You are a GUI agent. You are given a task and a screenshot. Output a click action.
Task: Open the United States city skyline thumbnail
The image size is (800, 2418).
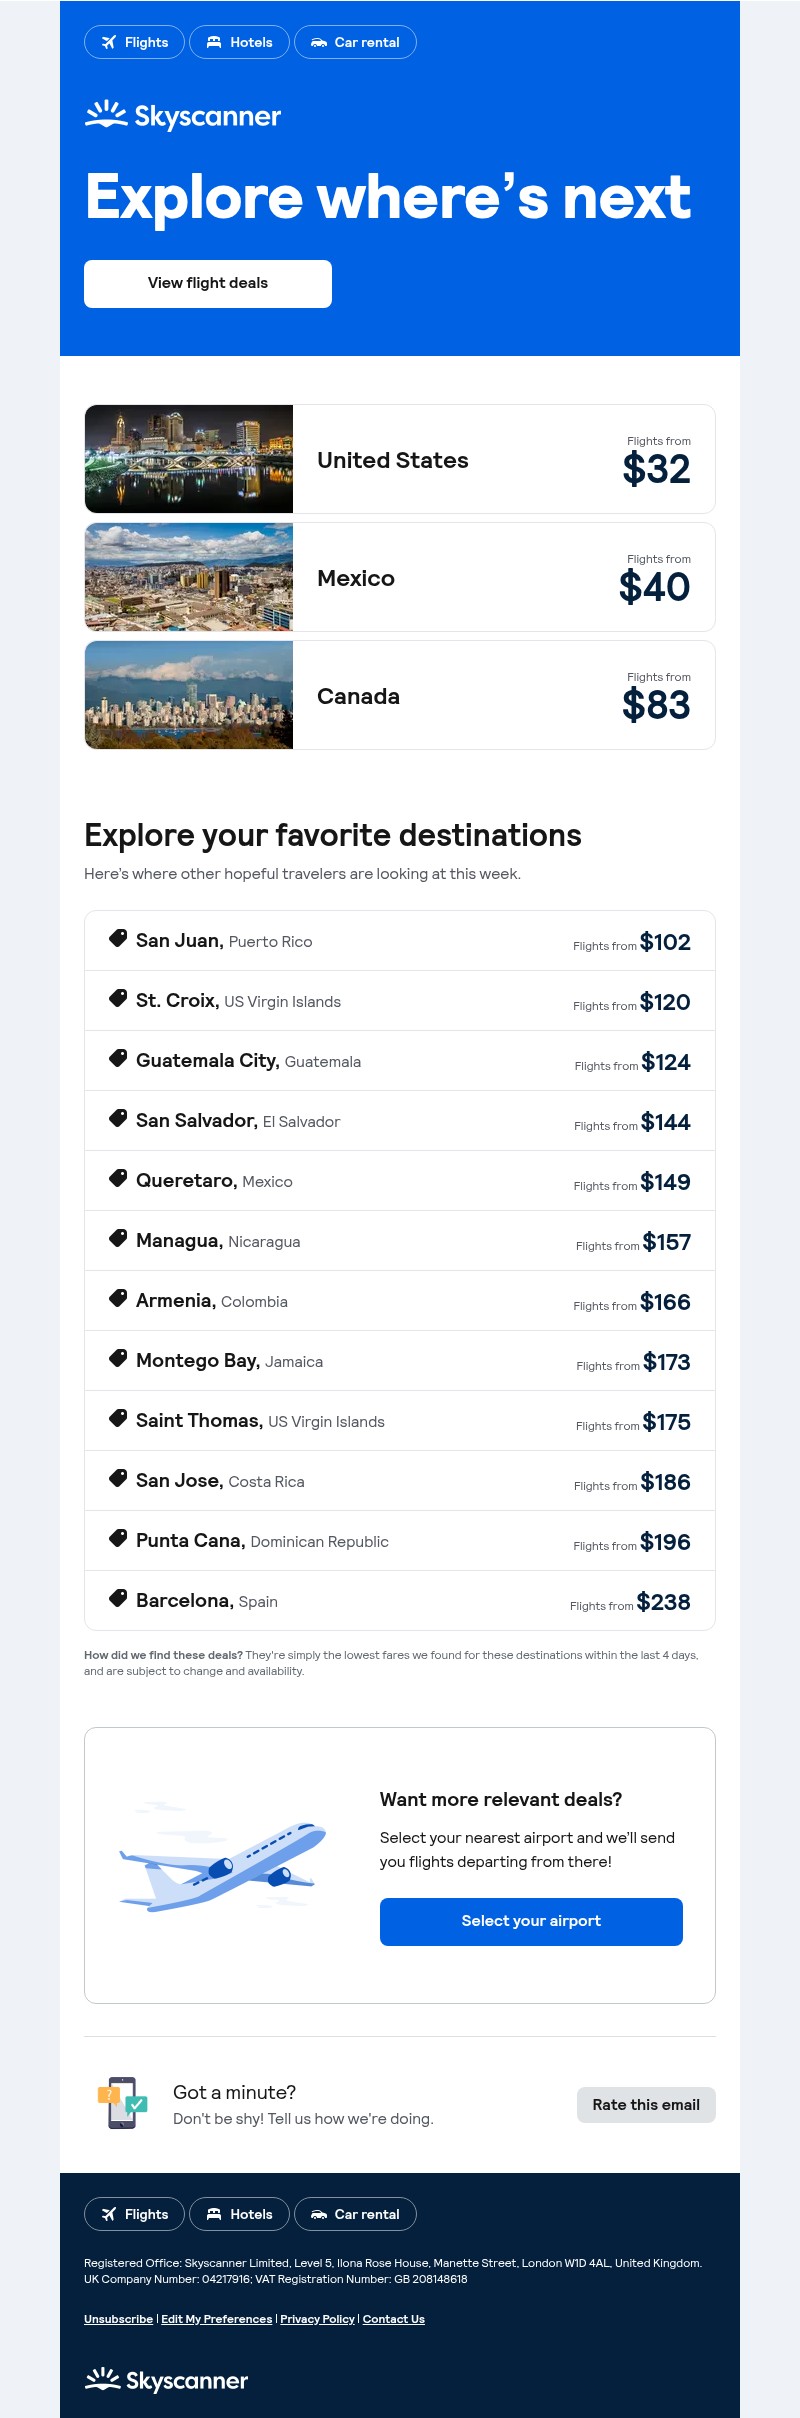pyautogui.click(x=189, y=459)
